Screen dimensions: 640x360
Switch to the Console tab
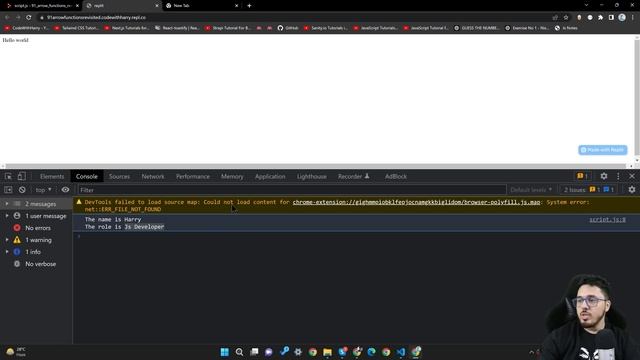tap(87, 176)
